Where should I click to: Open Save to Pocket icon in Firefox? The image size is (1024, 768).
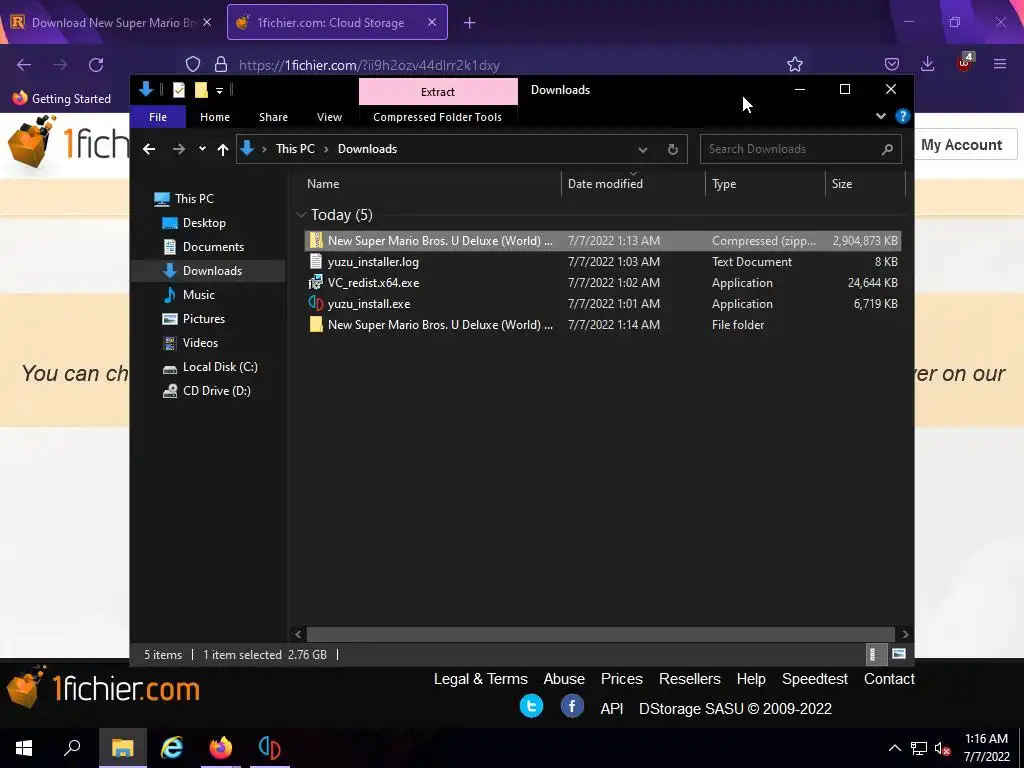point(891,64)
